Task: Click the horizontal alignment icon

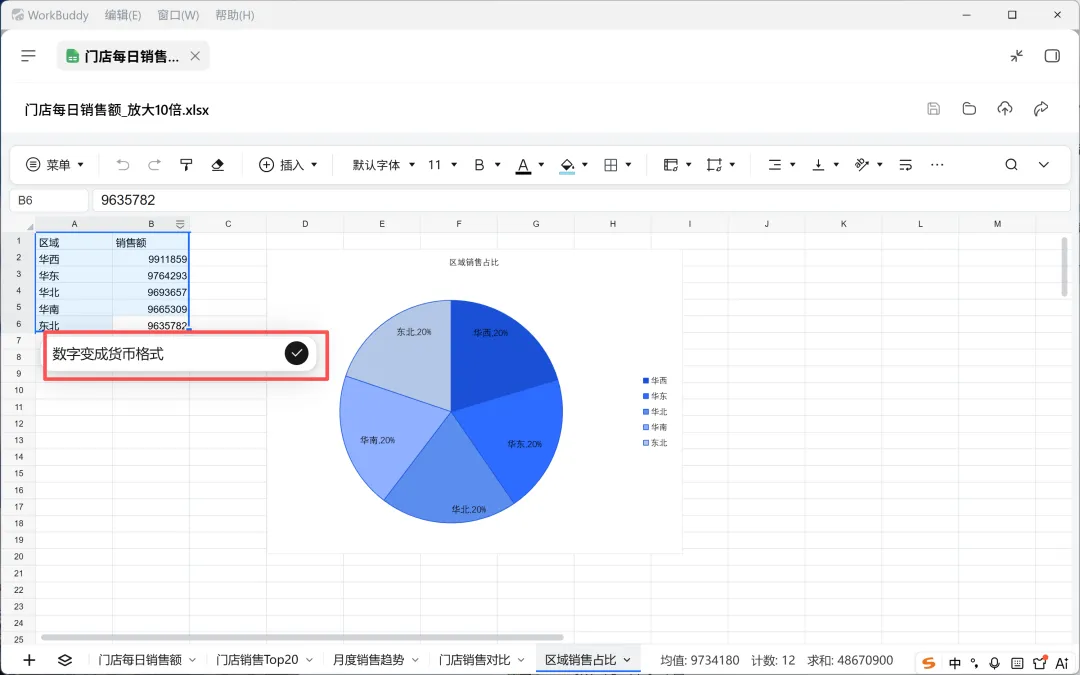Action: 775,165
